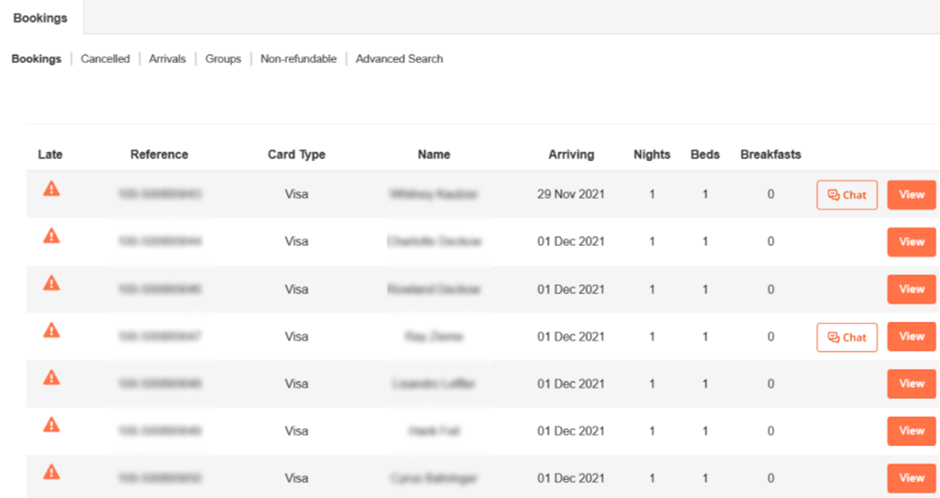This screenshot has width=940, height=498.
Task: Click the late warning icon in Ray's row
Action: coord(52,330)
